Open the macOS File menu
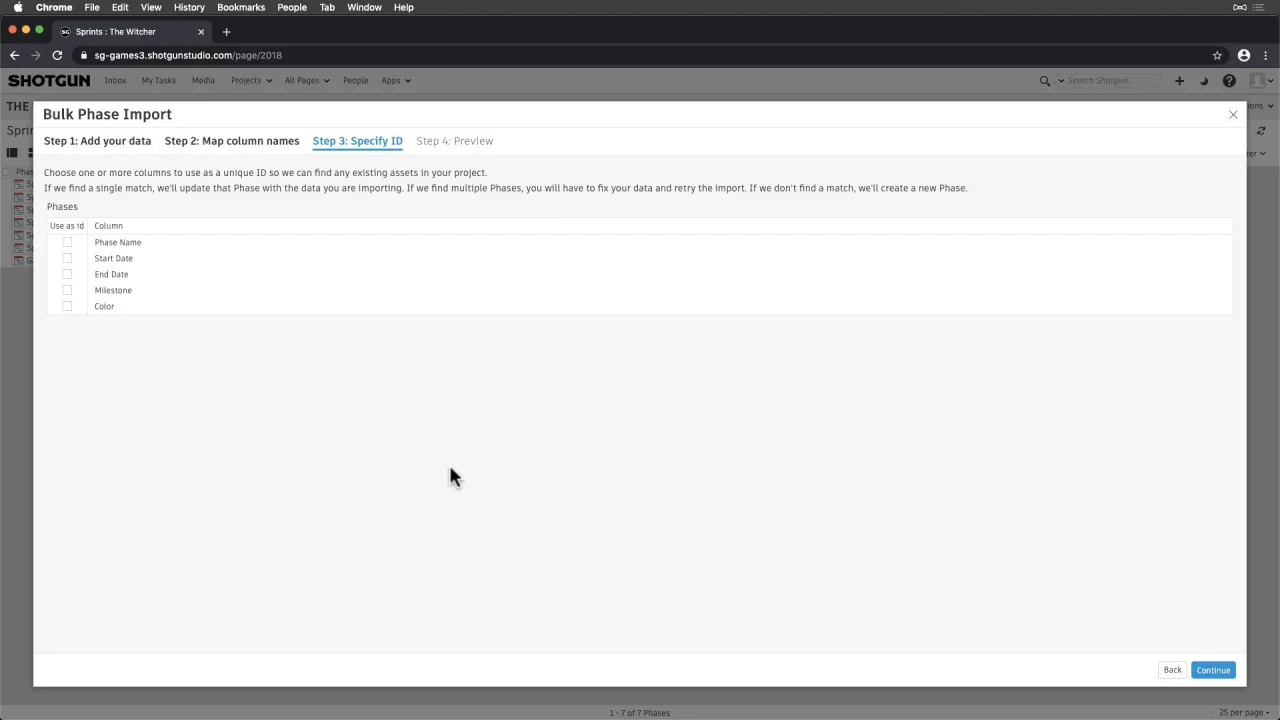The image size is (1280, 720). (92, 7)
